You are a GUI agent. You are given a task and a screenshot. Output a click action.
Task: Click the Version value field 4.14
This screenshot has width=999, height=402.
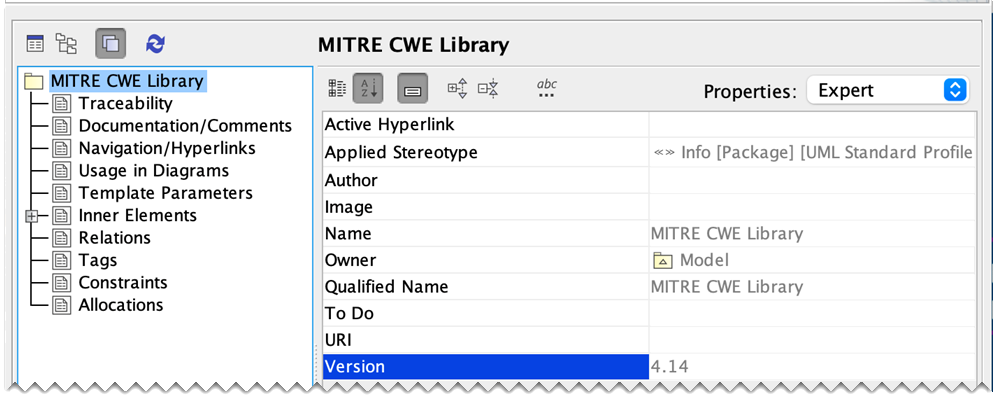point(810,367)
